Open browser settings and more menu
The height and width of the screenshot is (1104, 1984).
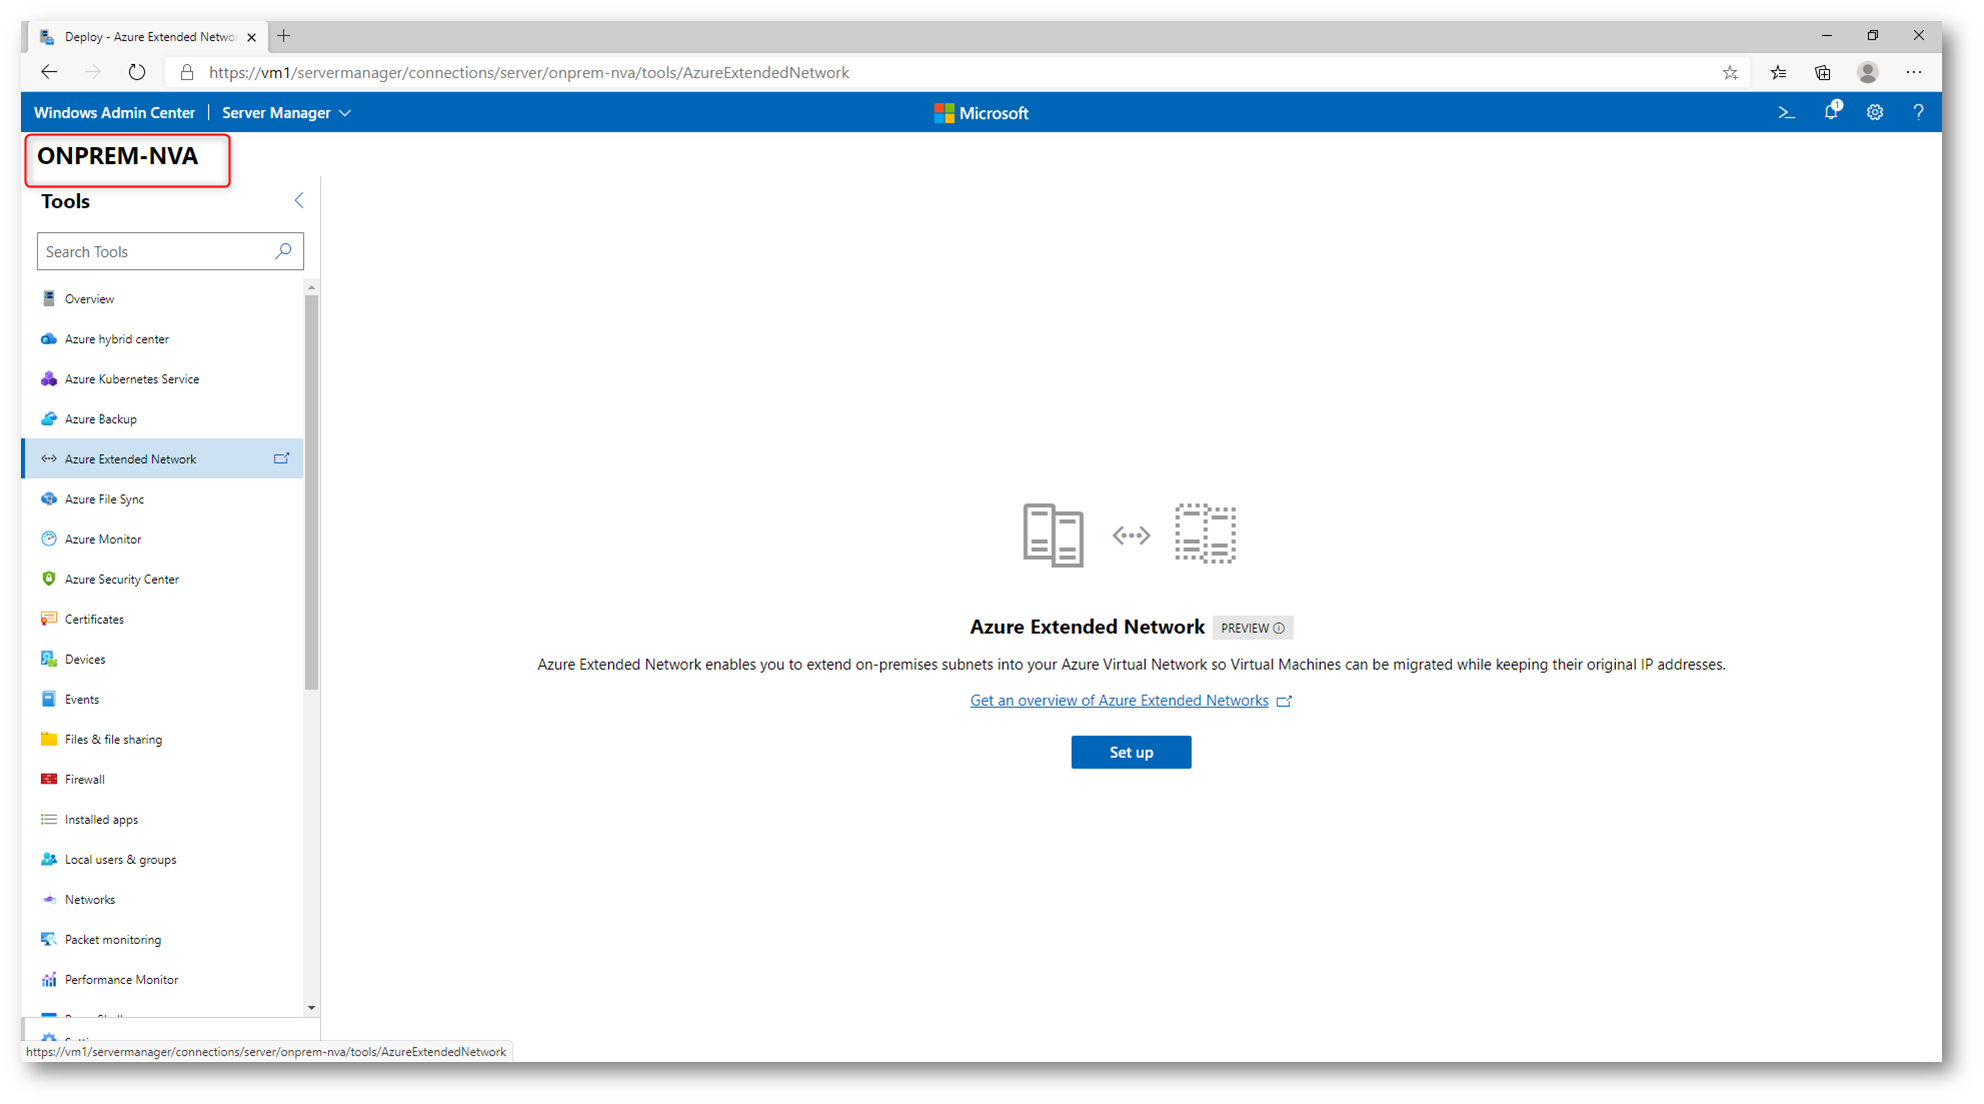[x=1914, y=72]
